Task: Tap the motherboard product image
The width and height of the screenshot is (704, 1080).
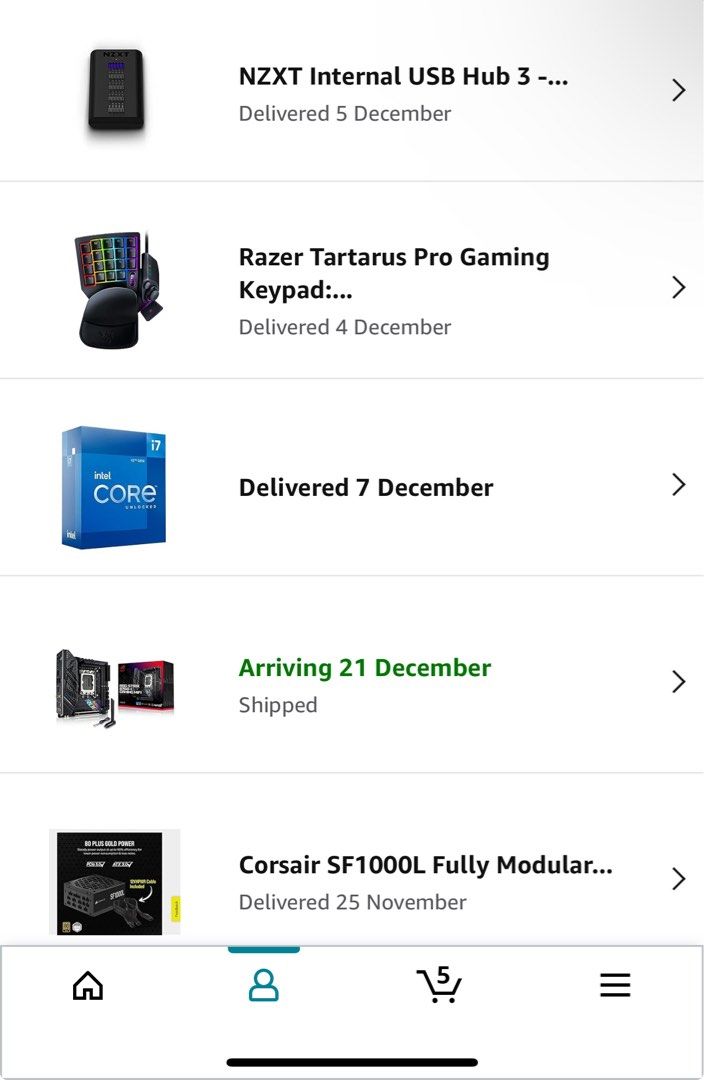Action: pyautogui.click(x=114, y=687)
